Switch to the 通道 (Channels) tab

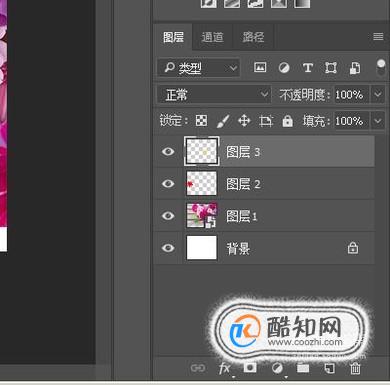(212, 37)
